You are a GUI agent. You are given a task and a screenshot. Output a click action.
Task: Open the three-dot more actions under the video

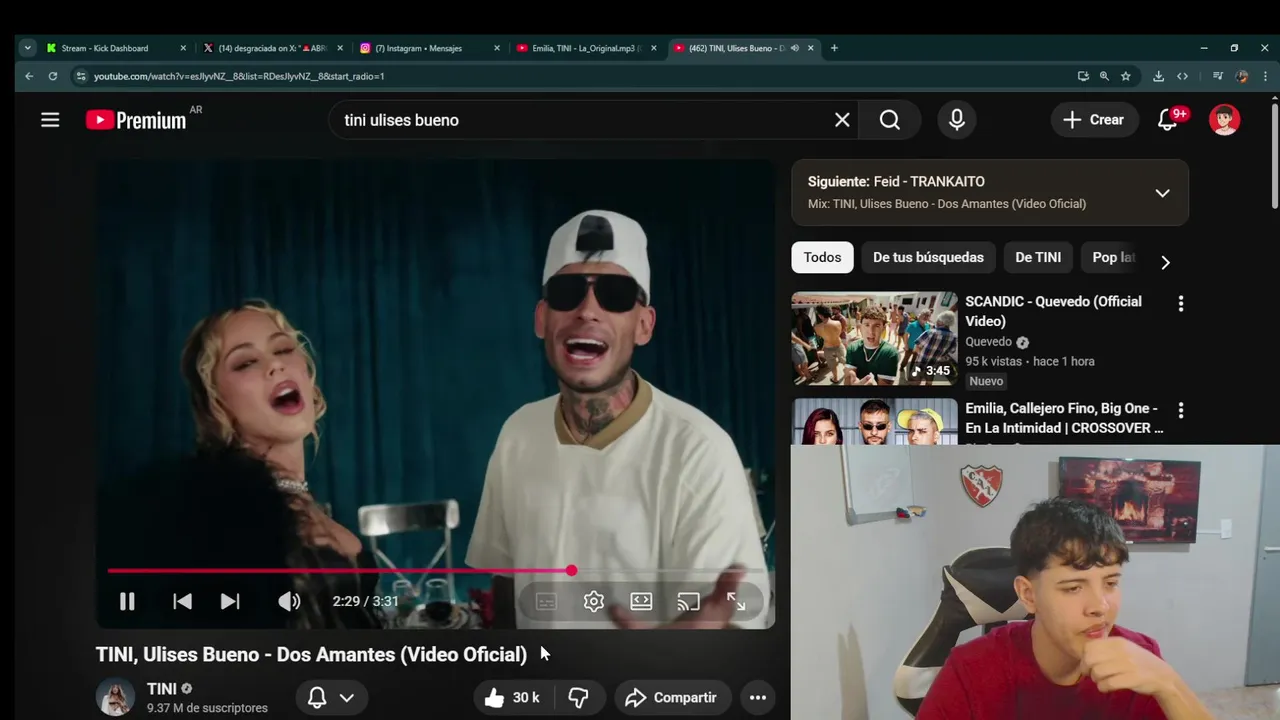[758, 697]
